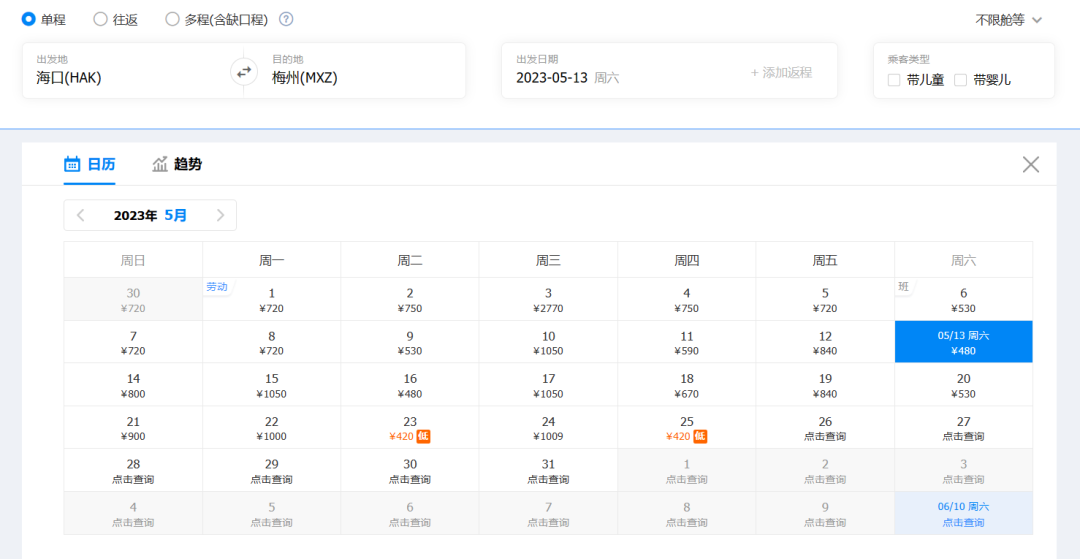Select May 6 workday priced ¥530
Viewport: 1080px width, 559px height.
click(964, 299)
